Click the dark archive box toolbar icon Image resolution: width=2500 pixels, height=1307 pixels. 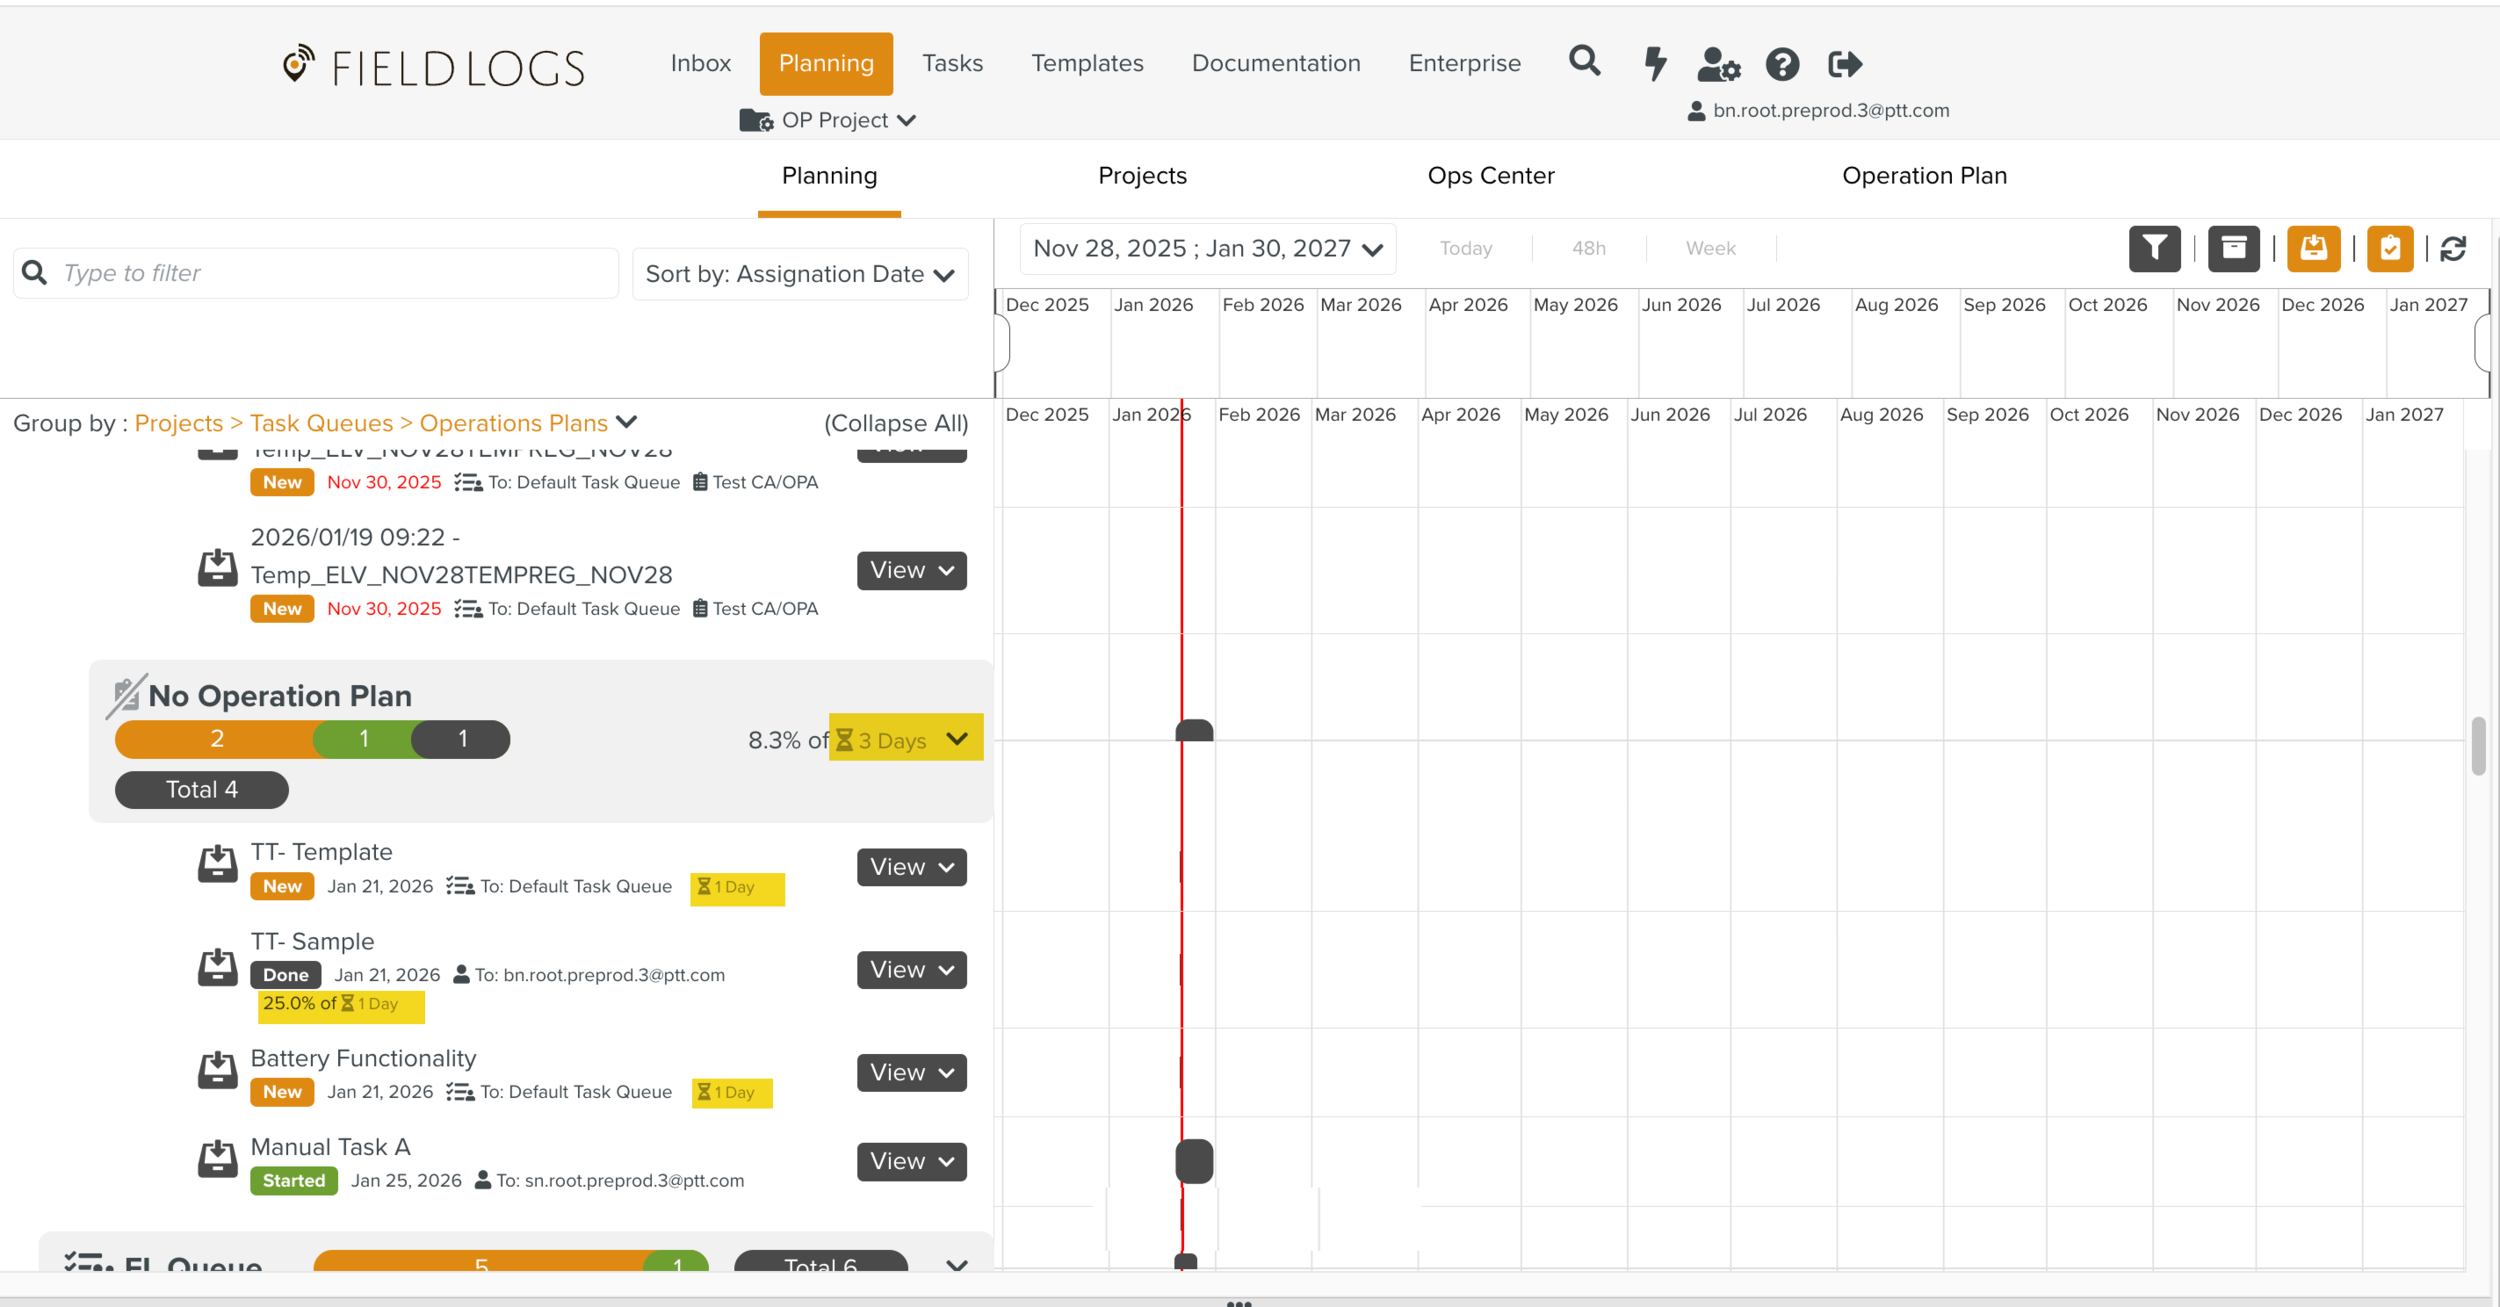click(2233, 248)
